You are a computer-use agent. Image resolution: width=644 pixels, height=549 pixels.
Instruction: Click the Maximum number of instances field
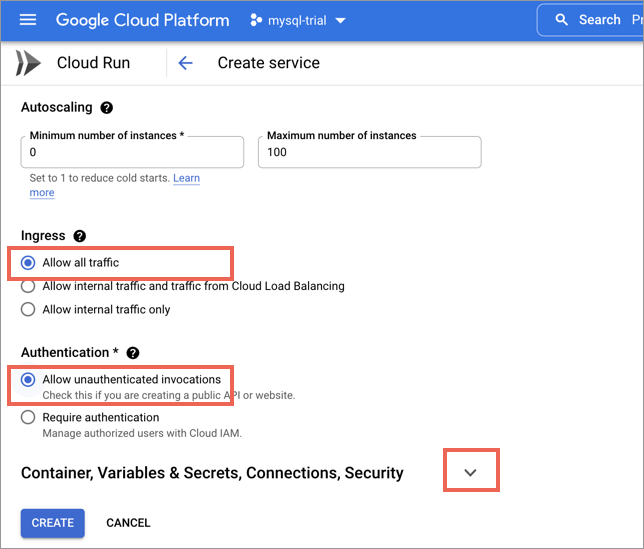click(370, 152)
